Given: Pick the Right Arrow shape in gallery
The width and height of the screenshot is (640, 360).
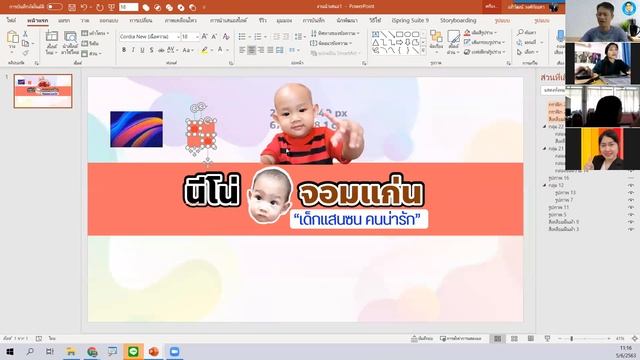Looking at the screenshot, I should 400,42.
